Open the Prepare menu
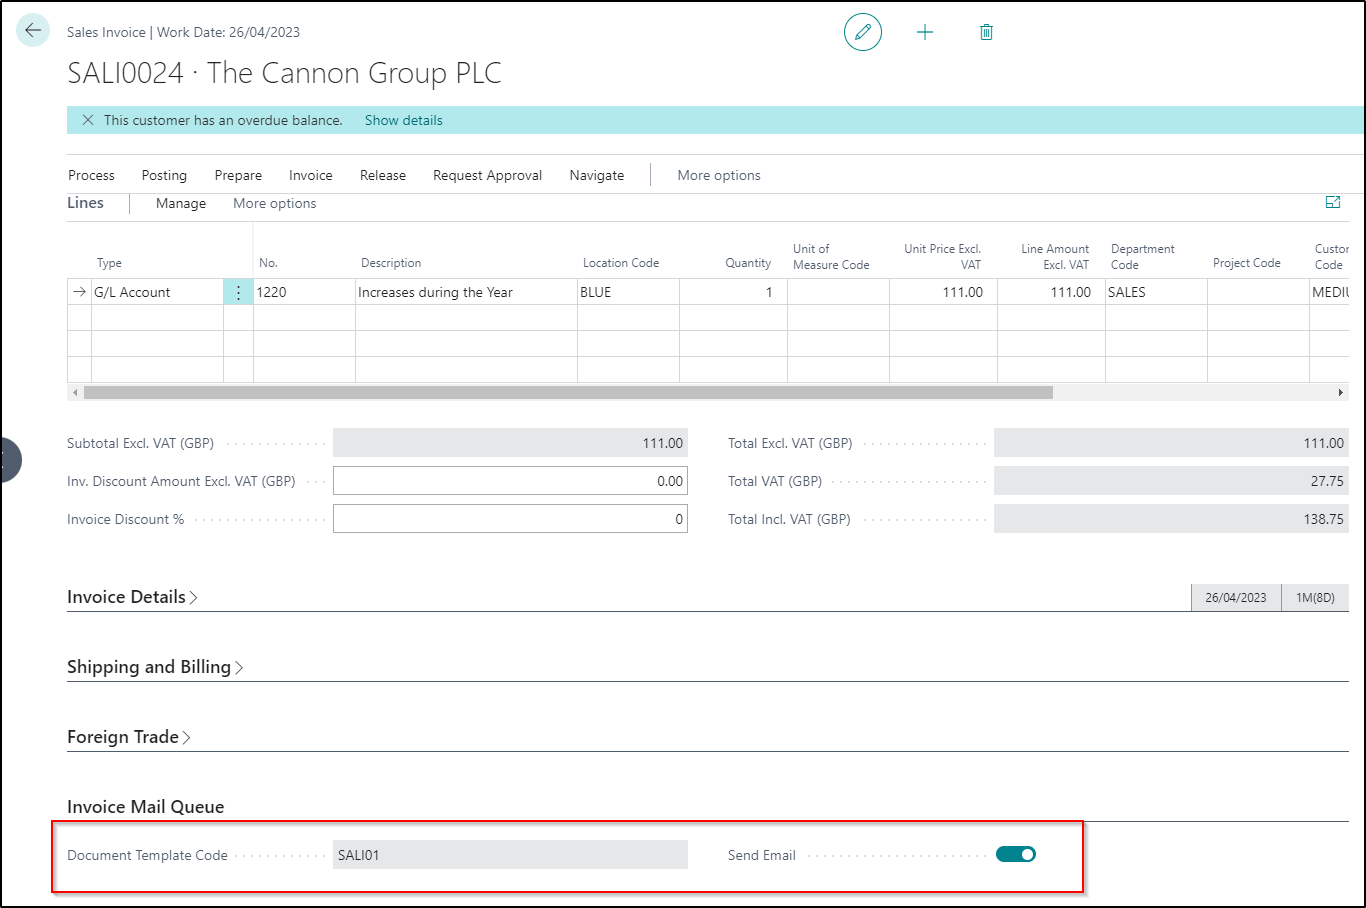 click(x=238, y=175)
